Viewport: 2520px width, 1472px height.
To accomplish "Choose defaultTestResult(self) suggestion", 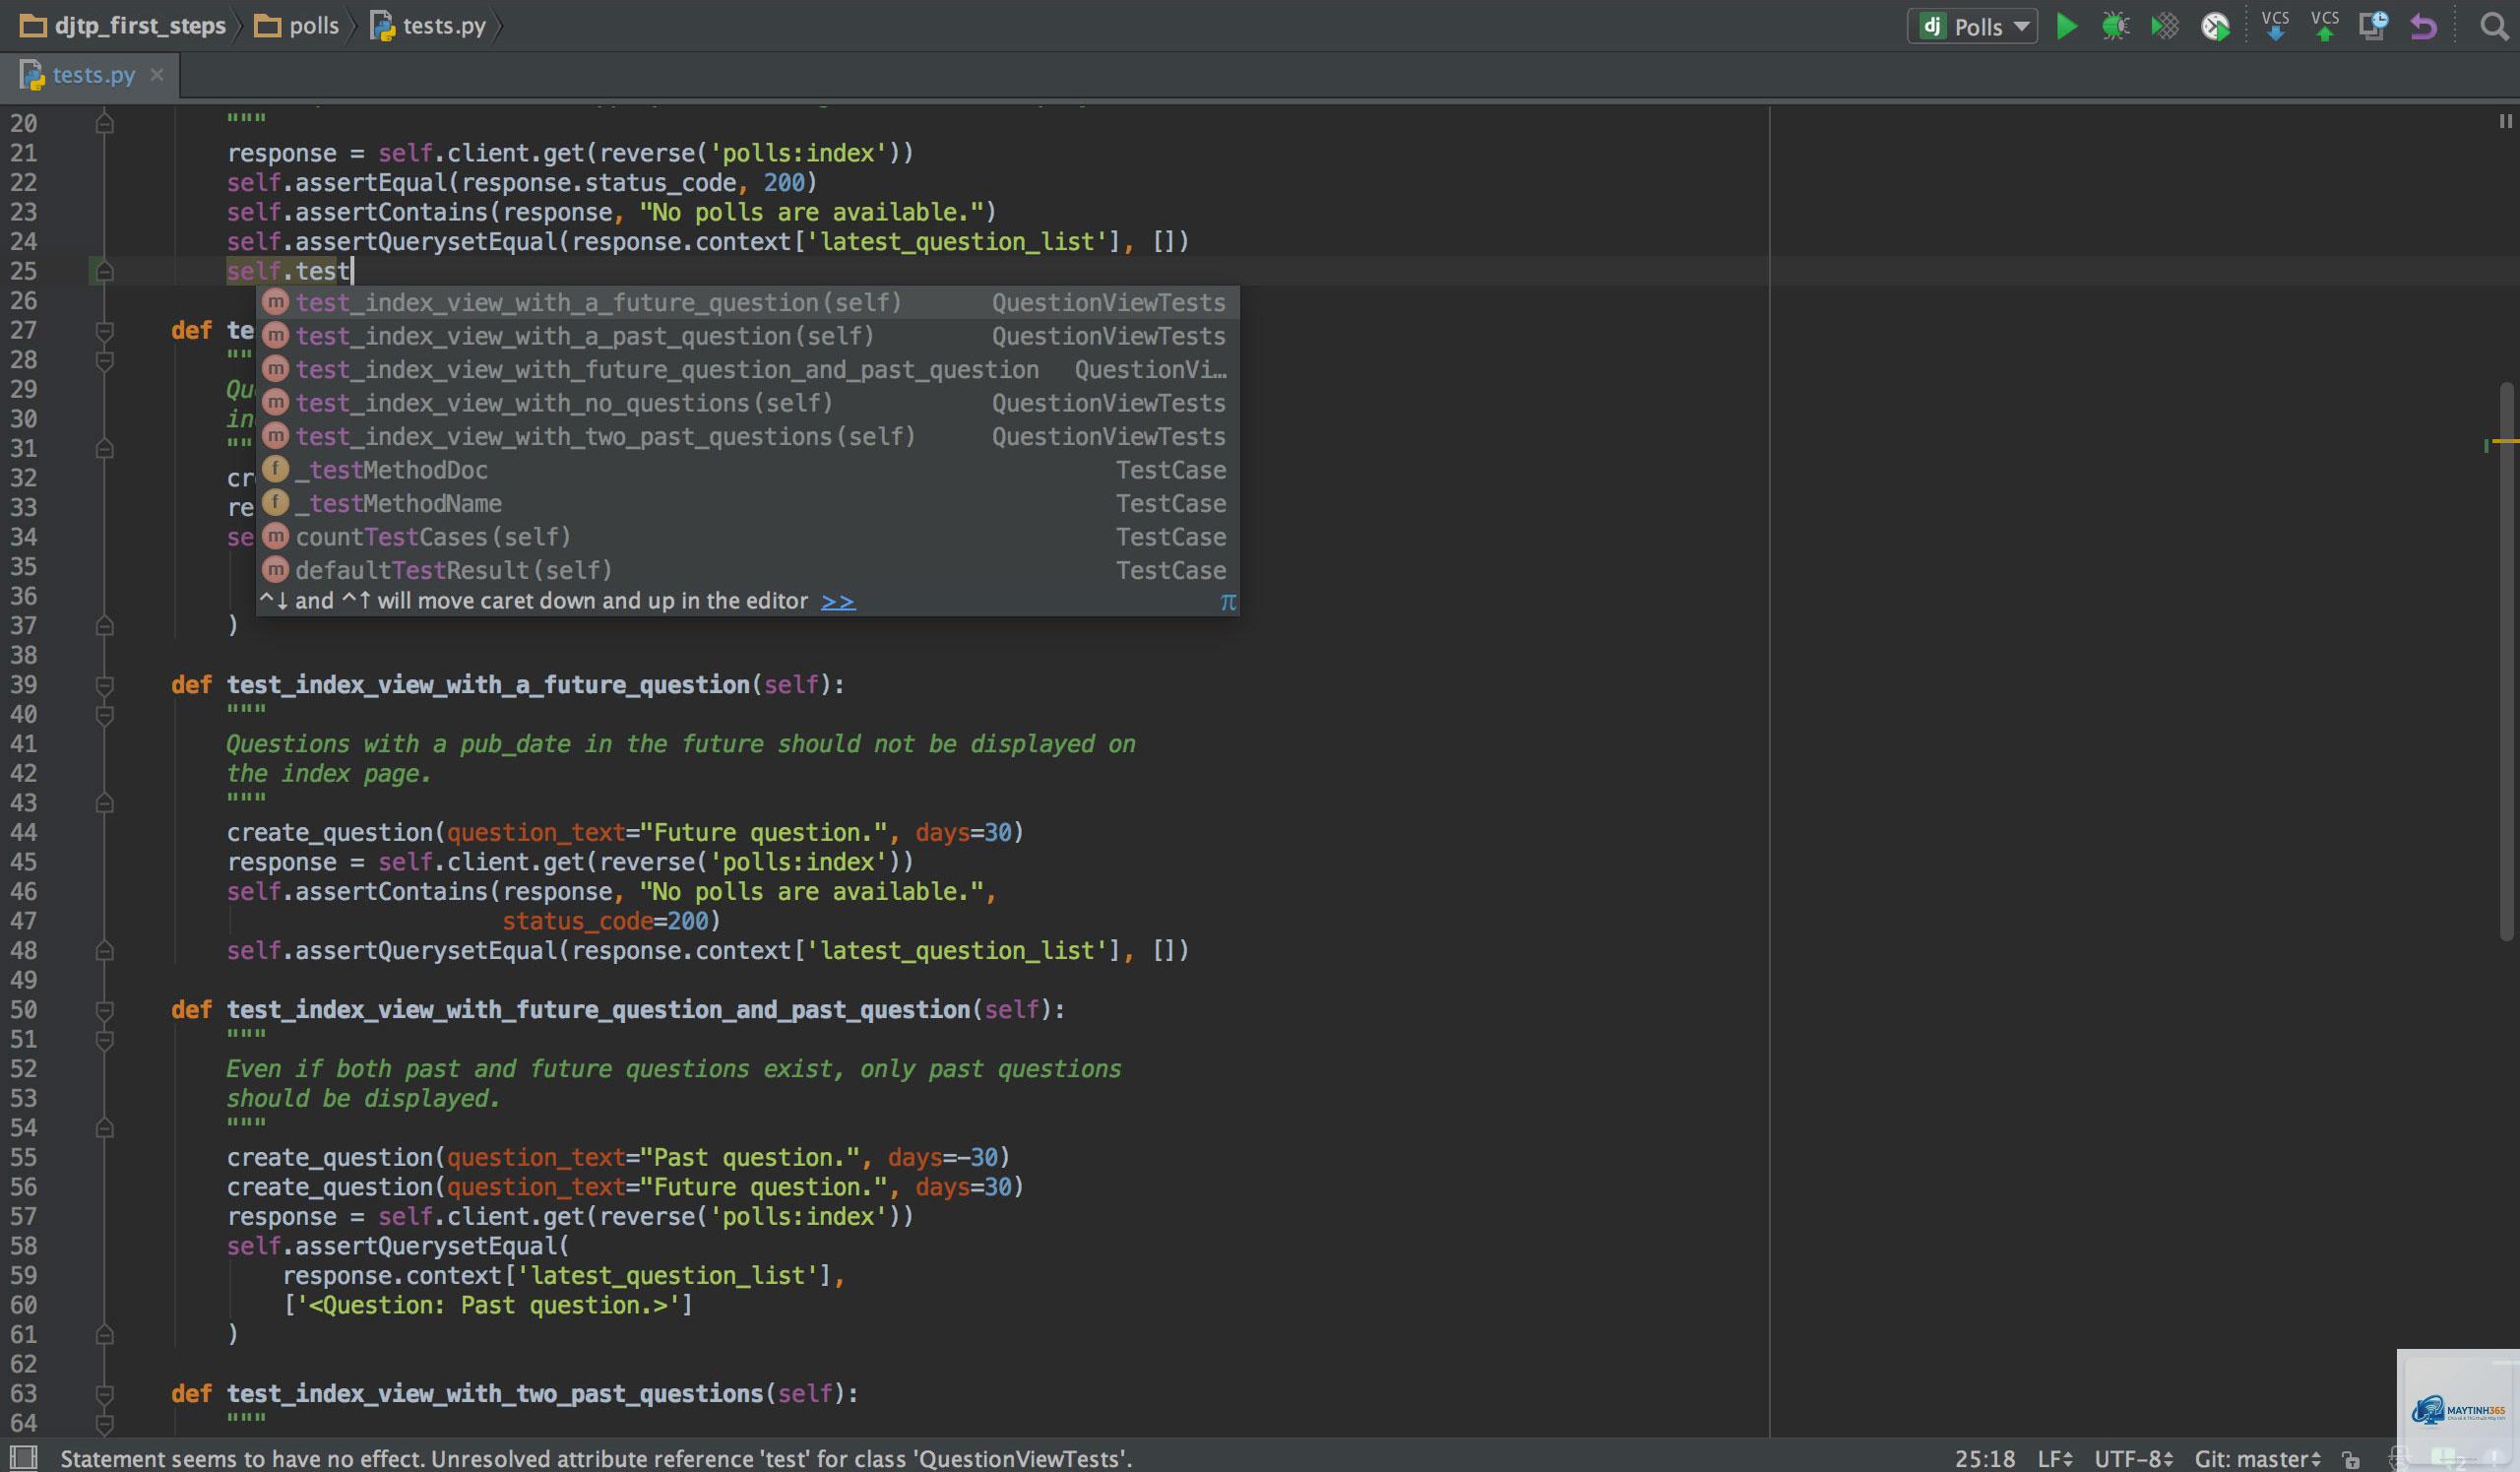I will point(747,571).
